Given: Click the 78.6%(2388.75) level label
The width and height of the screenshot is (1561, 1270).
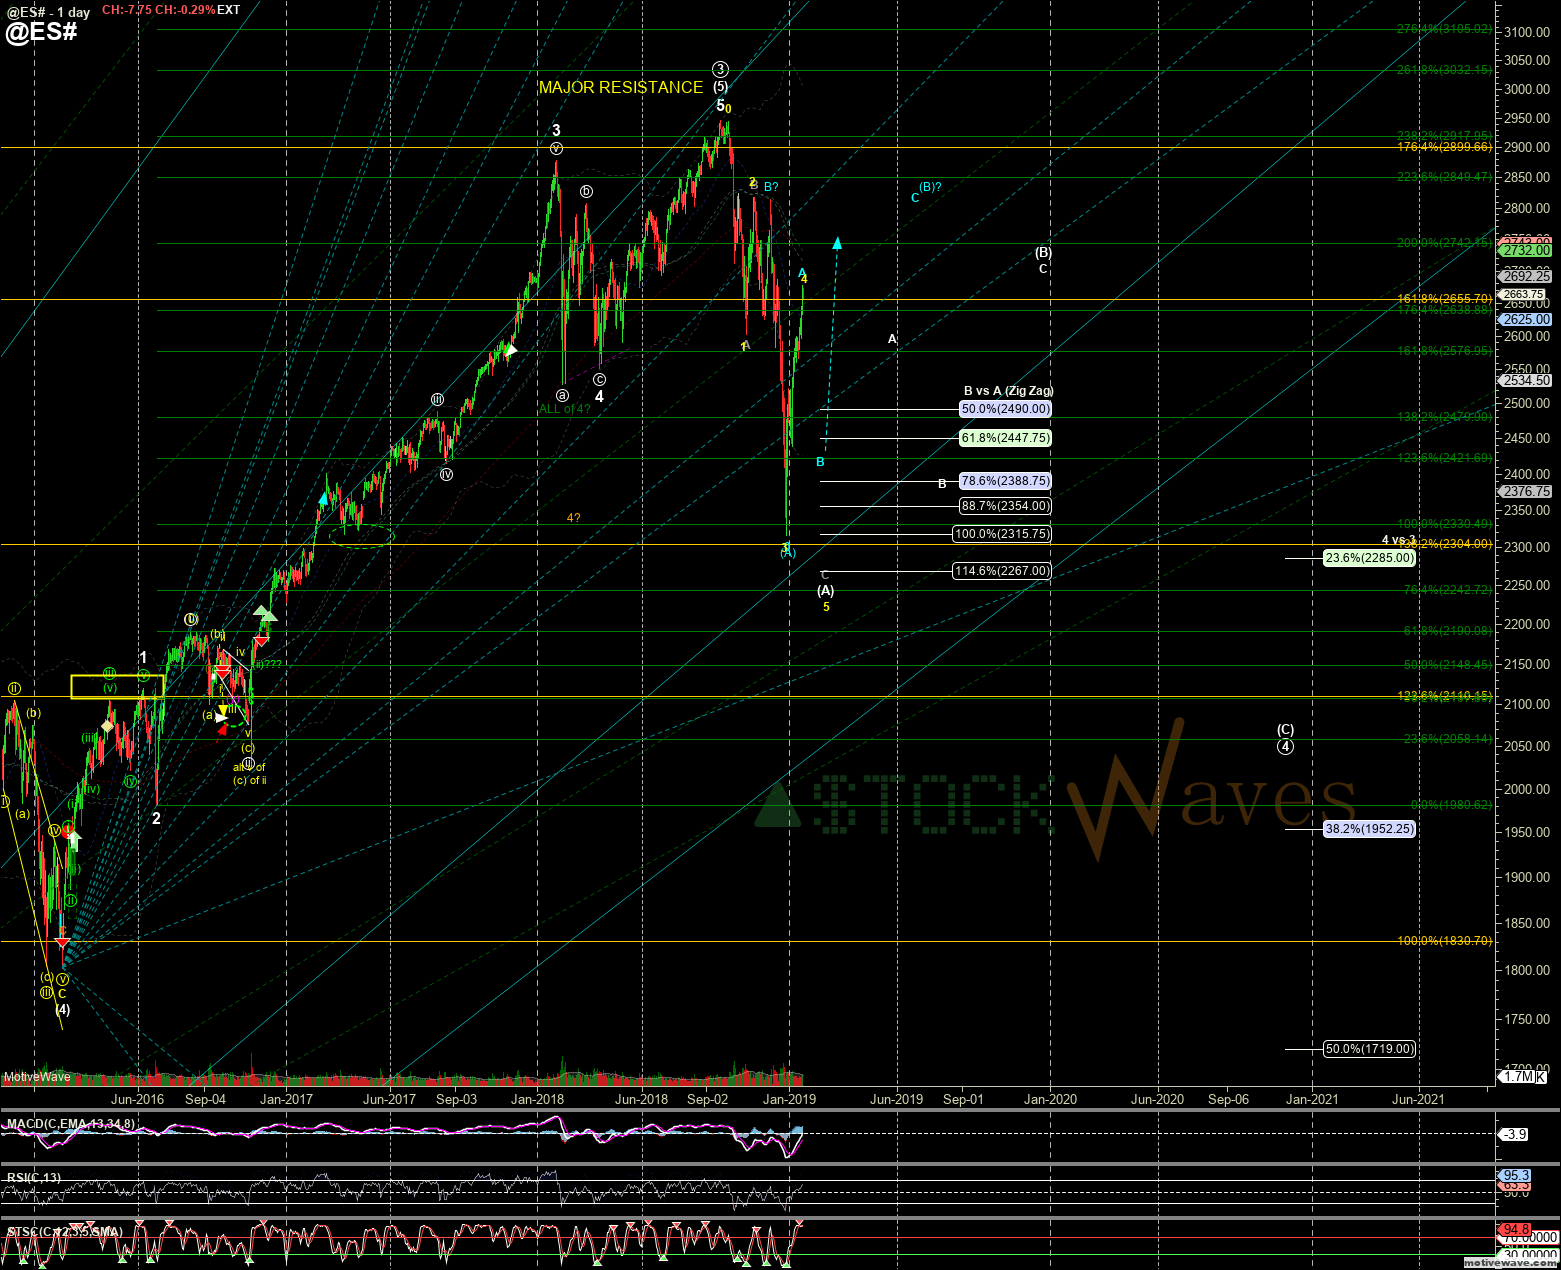Looking at the screenshot, I should click(1006, 481).
